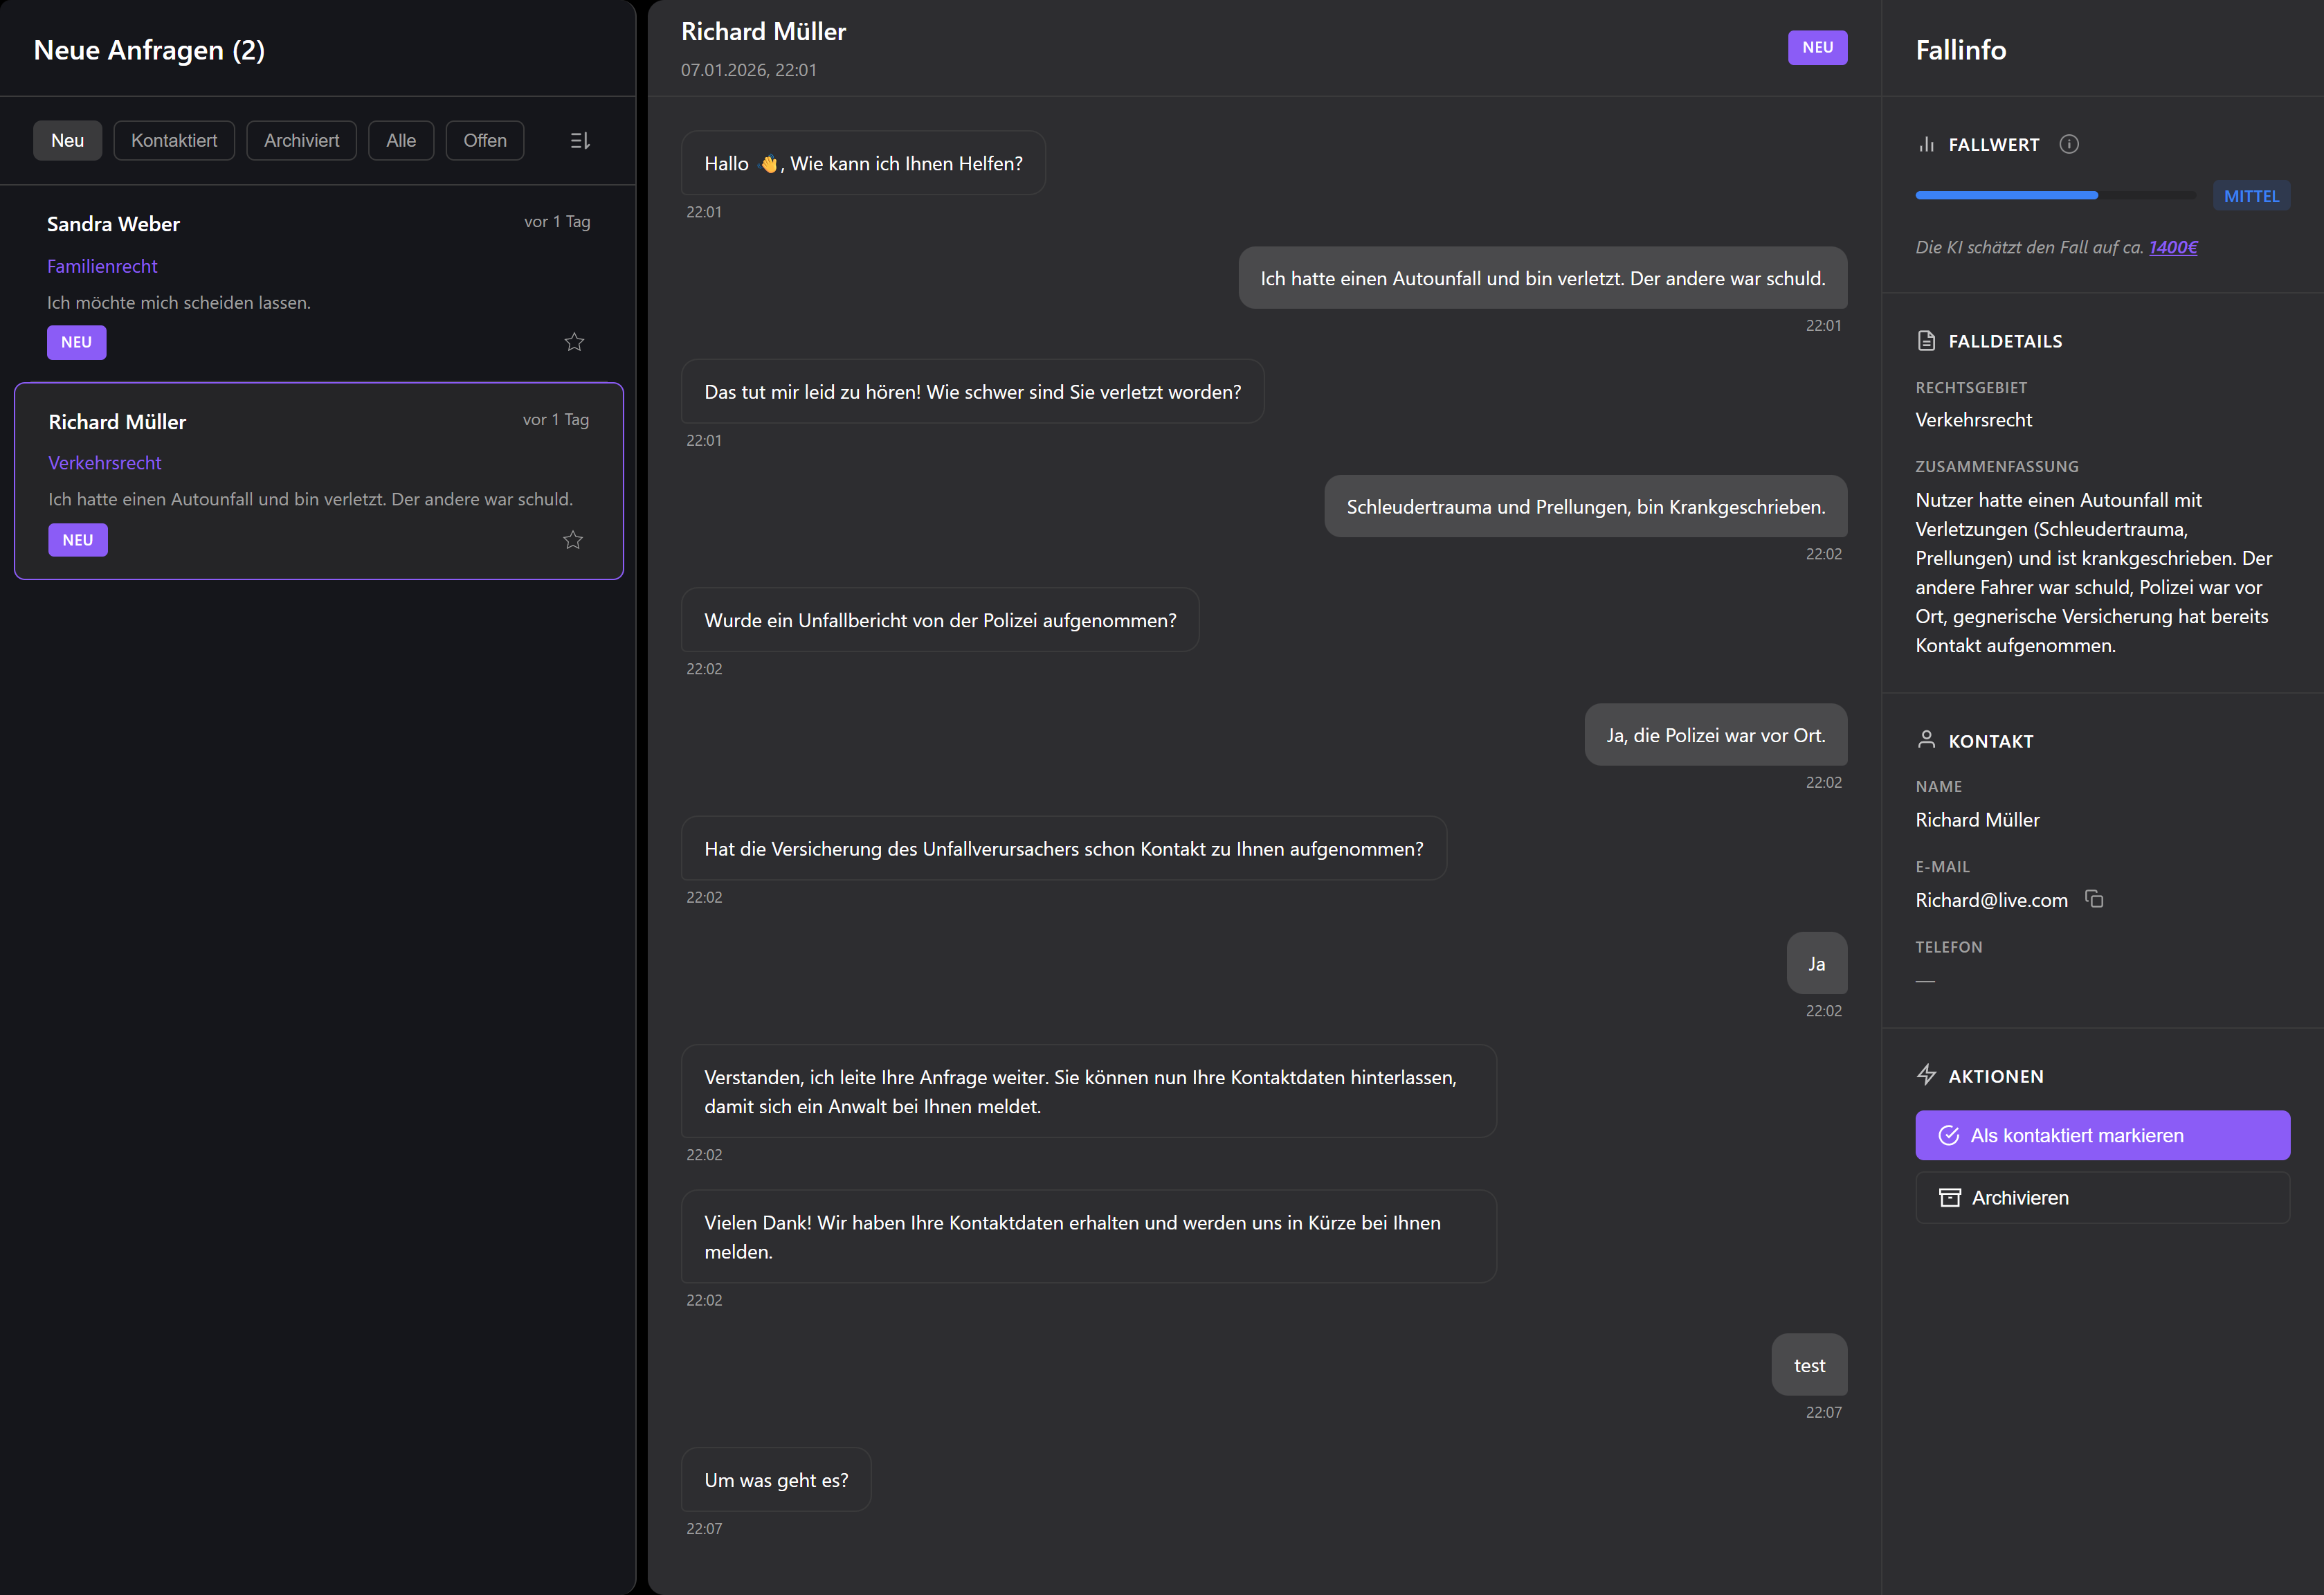This screenshot has width=2324, height=1595.
Task: Click the archive icon in Archivieren button
Action: click(1951, 1197)
